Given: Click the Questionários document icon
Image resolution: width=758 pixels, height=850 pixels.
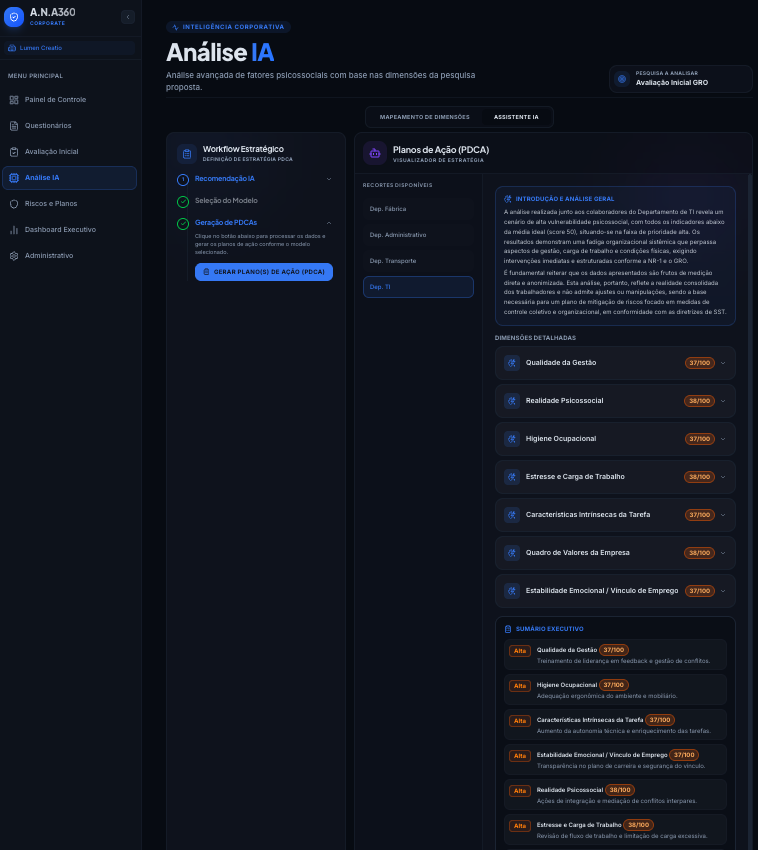Looking at the screenshot, I should click(x=14, y=126).
